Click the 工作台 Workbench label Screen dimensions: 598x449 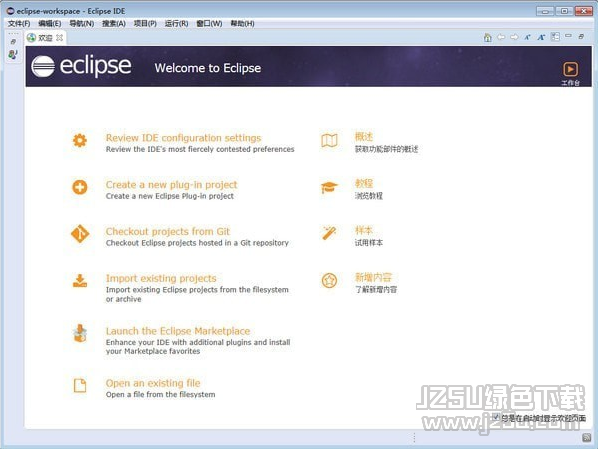pyautogui.click(x=571, y=82)
